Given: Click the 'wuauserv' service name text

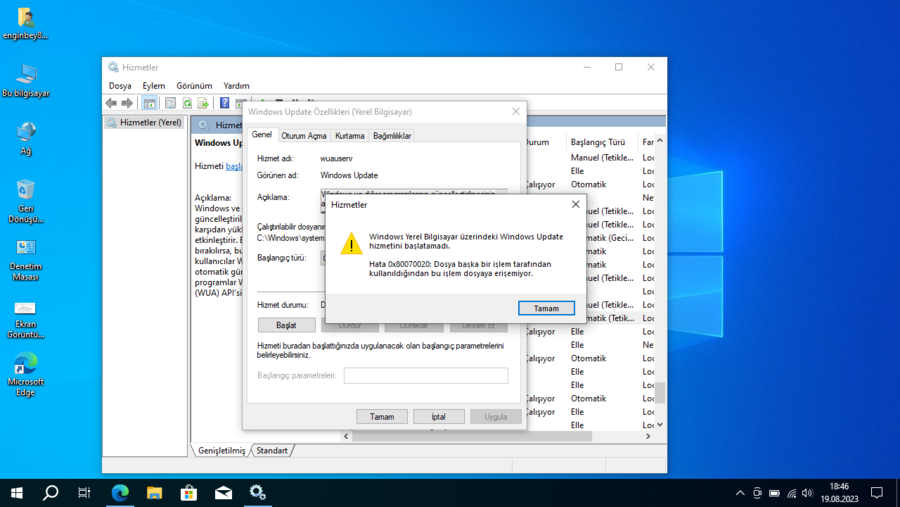Looking at the screenshot, I should [336, 158].
